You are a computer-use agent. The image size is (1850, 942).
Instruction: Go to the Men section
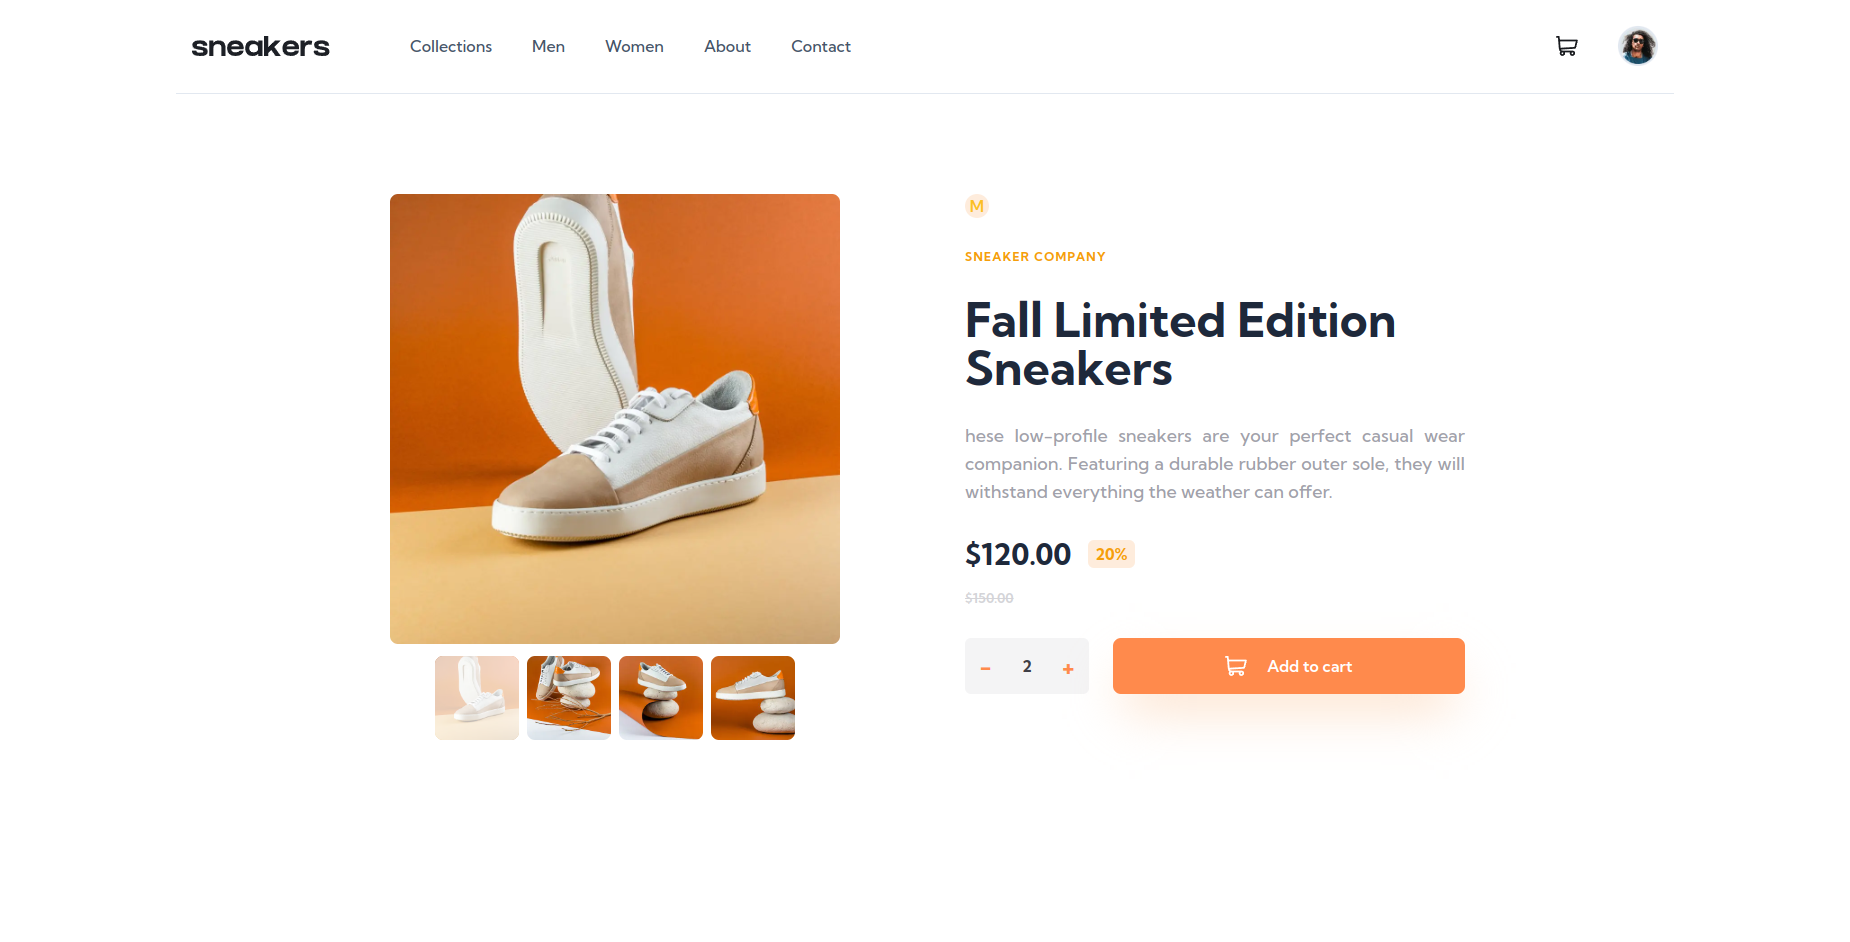[548, 46]
